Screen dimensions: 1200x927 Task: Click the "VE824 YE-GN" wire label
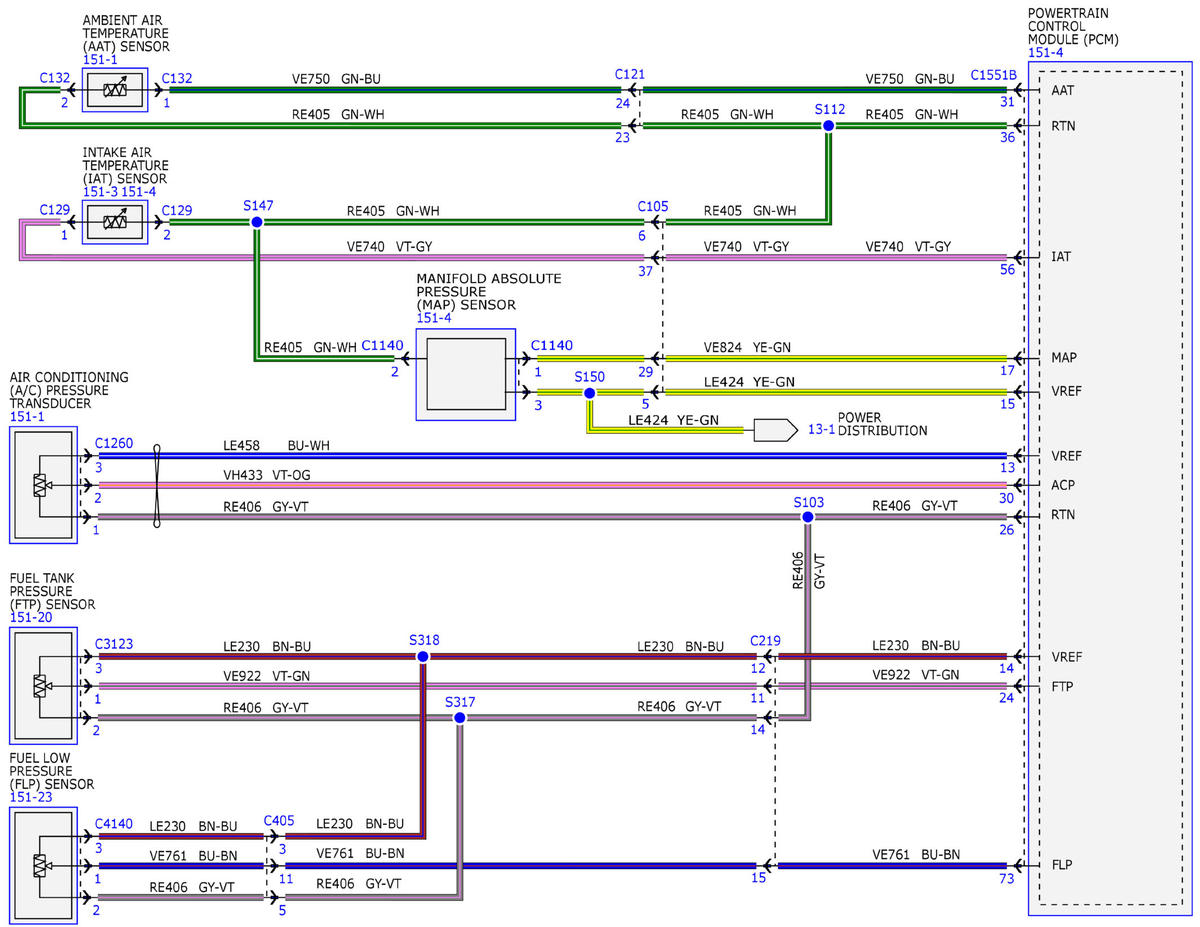click(x=747, y=348)
